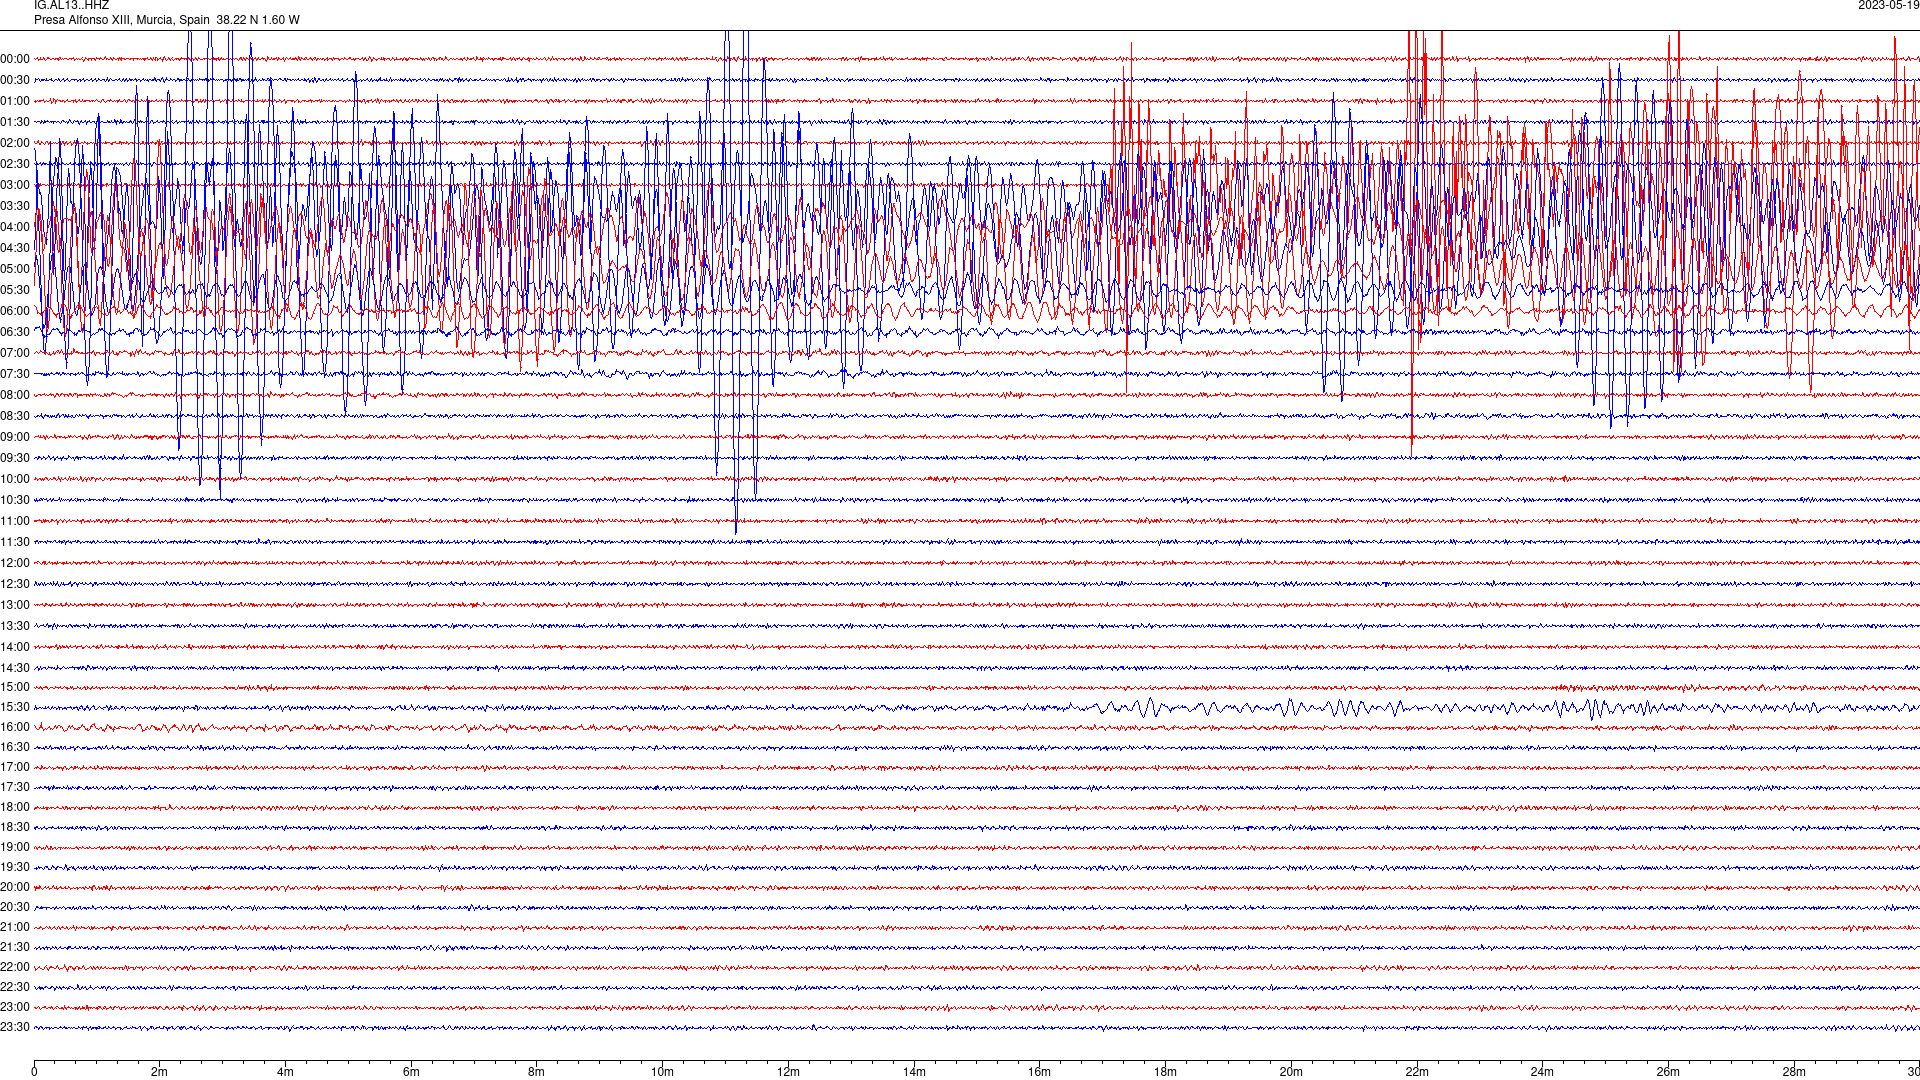The image size is (1920, 1080).
Task: Select the 09:30 time row label
Action: click(15, 458)
